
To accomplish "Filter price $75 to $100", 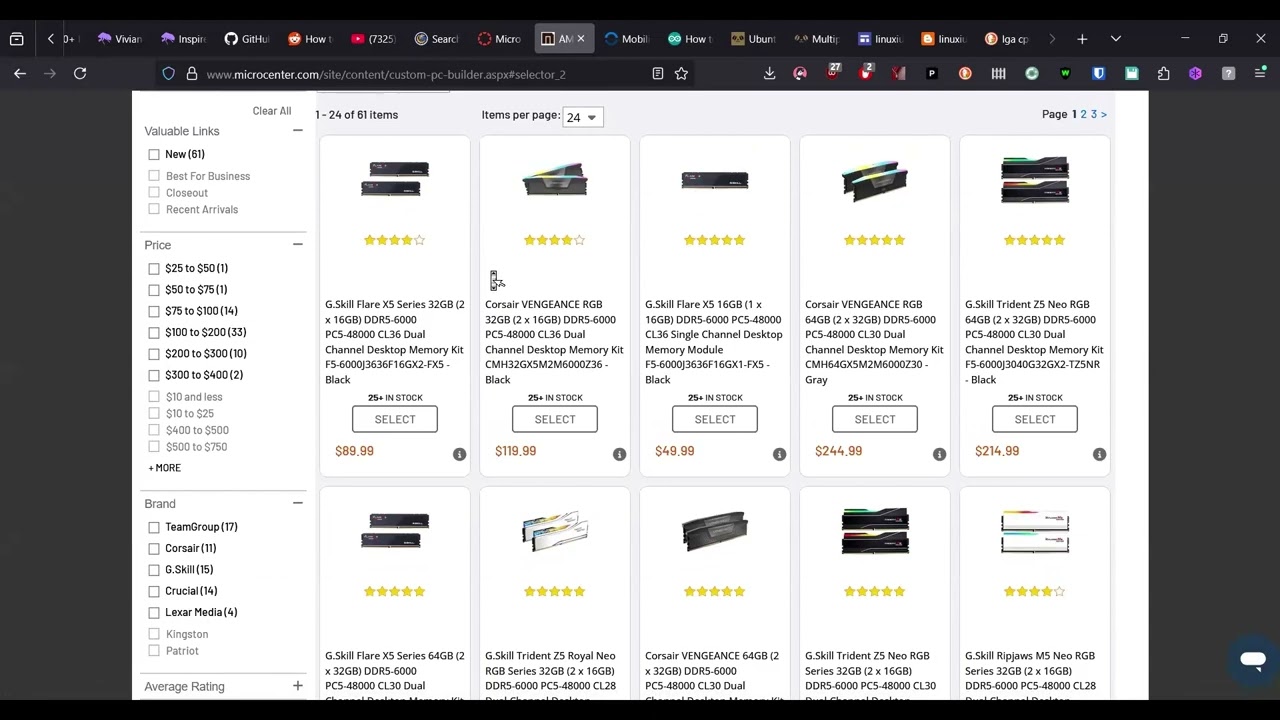I will (154, 311).
